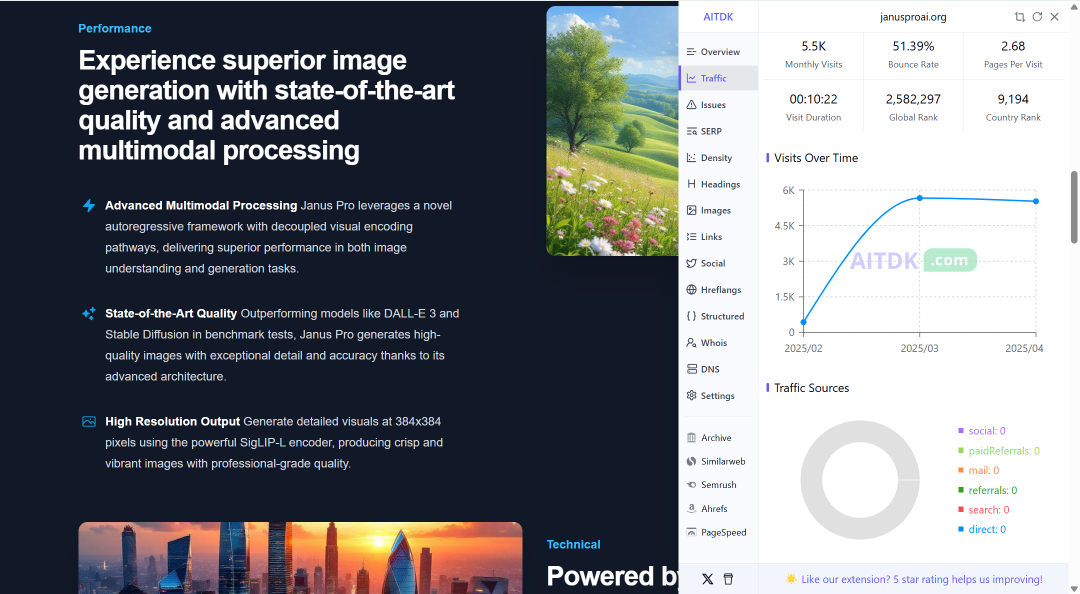Click the Structured braces icon

(692, 316)
